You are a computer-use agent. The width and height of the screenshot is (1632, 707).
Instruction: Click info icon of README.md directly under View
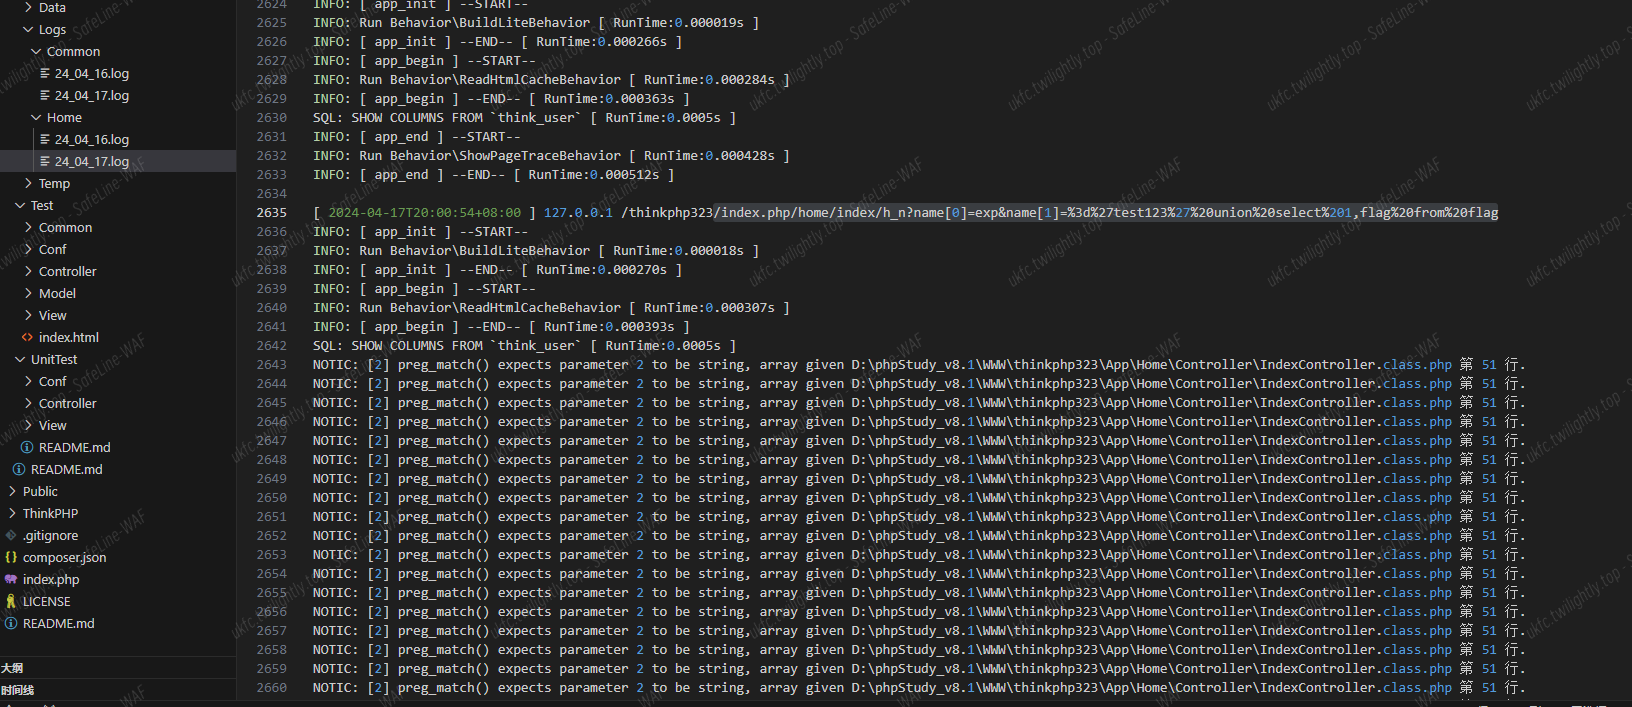[27, 448]
